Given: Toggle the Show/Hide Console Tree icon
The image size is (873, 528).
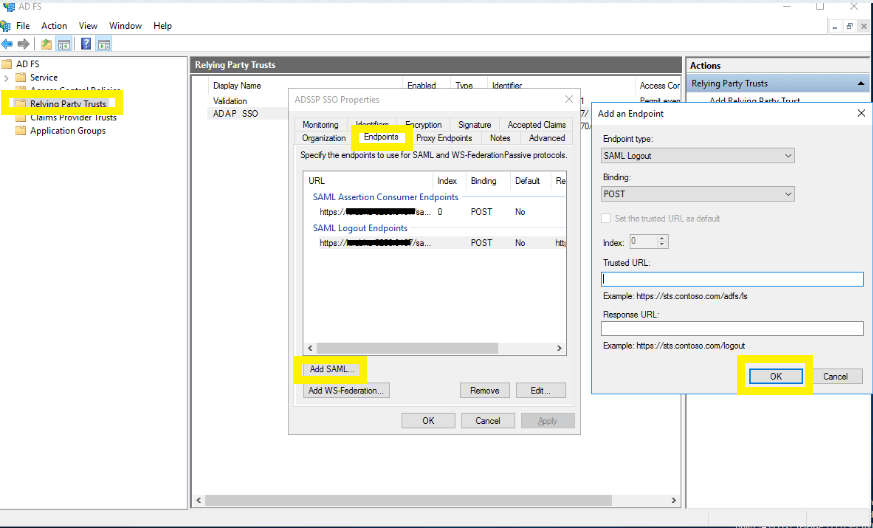Looking at the screenshot, I should [64, 44].
